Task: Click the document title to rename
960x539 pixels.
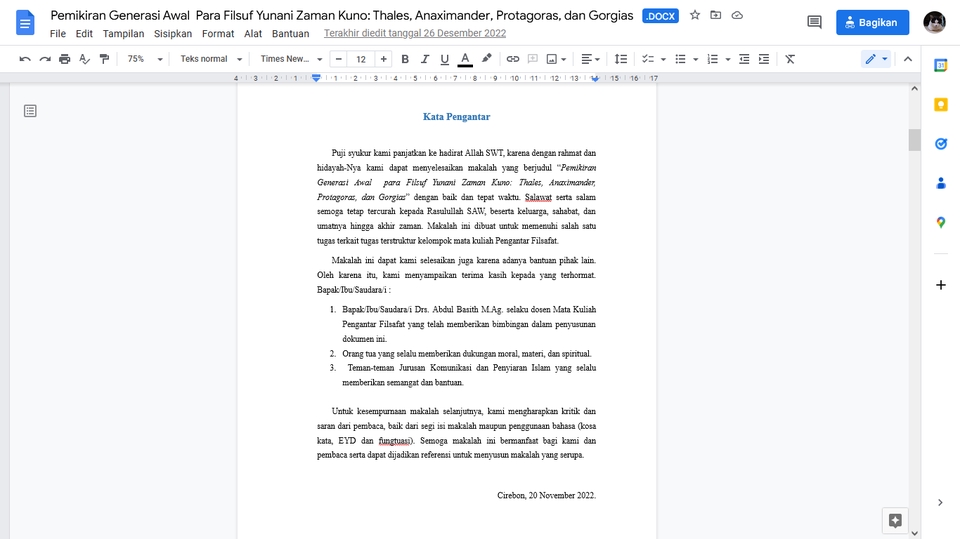Action: (x=342, y=15)
